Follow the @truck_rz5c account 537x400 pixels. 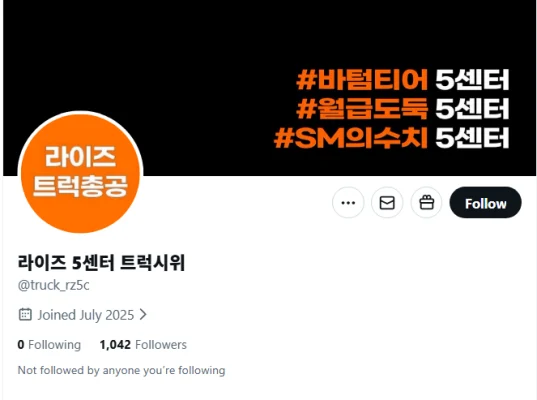click(486, 203)
